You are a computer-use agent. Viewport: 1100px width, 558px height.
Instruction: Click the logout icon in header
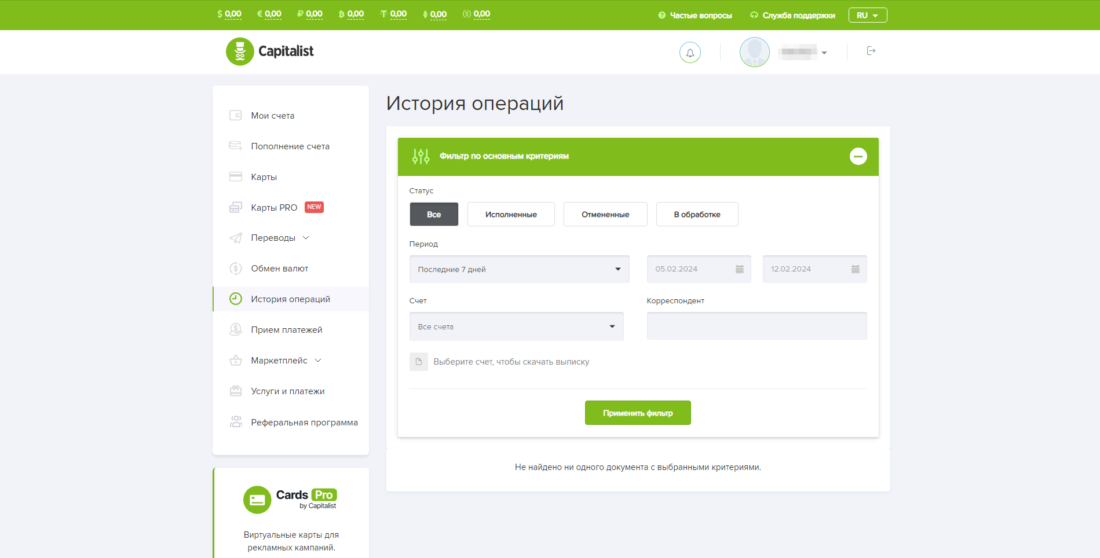click(x=871, y=51)
